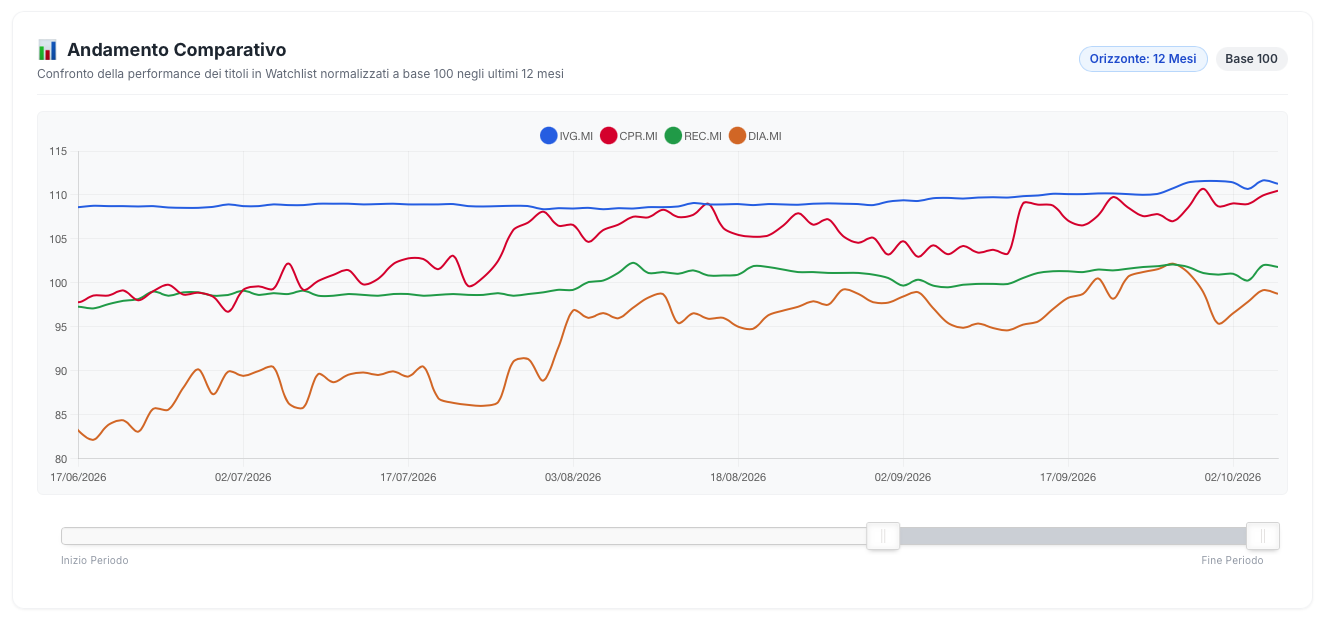Viewport: 1333px width, 632px height.
Task: Click the end-period handle of the range slider
Action: [x=1263, y=536]
